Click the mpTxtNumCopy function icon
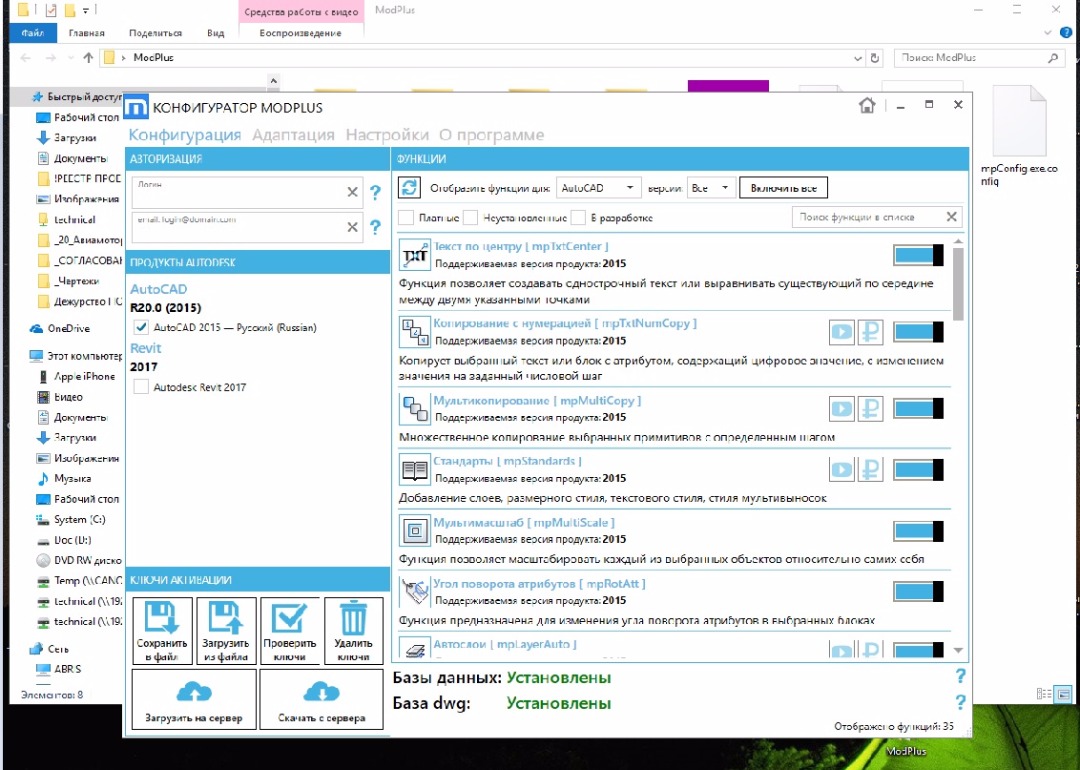Screen dimensions: 1080x770 click(x=415, y=333)
